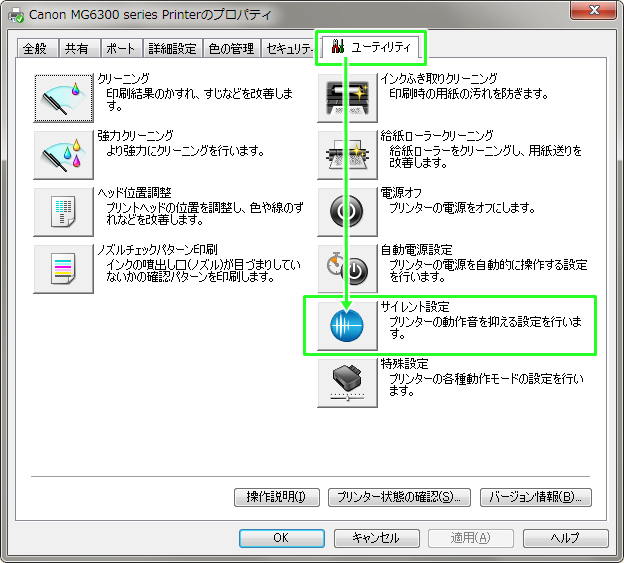This screenshot has height=563, width=624.
Task: Open the 詳細設定 tab
Action: coord(173,48)
